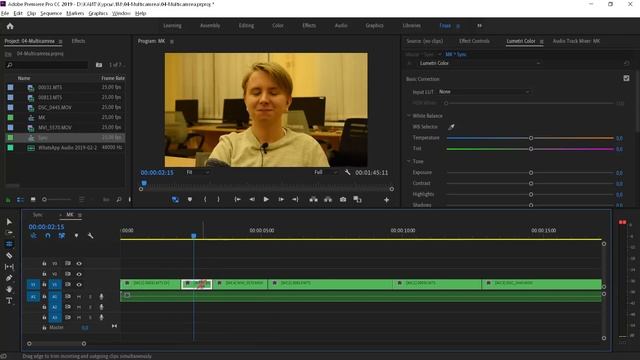The height and width of the screenshot is (360, 640).
Task: Open the Audio Track Mixer tab
Action: point(576,41)
